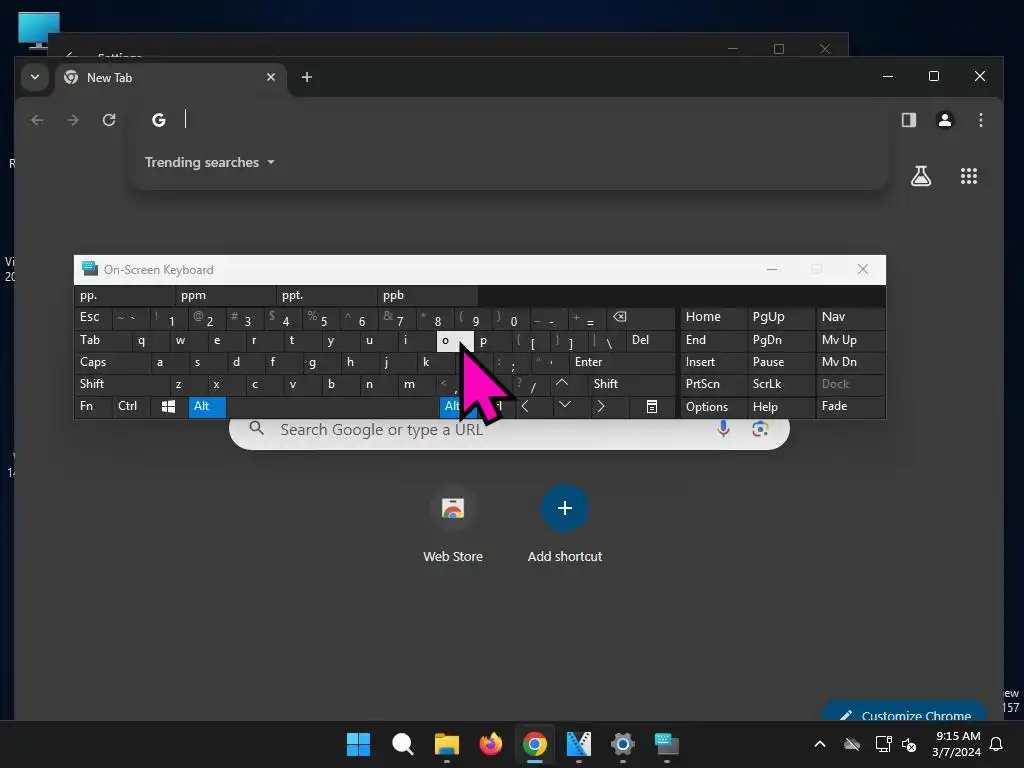Tap Tab key on On-Screen Keyboard
This screenshot has width=1024, height=768.
(x=103, y=340)
